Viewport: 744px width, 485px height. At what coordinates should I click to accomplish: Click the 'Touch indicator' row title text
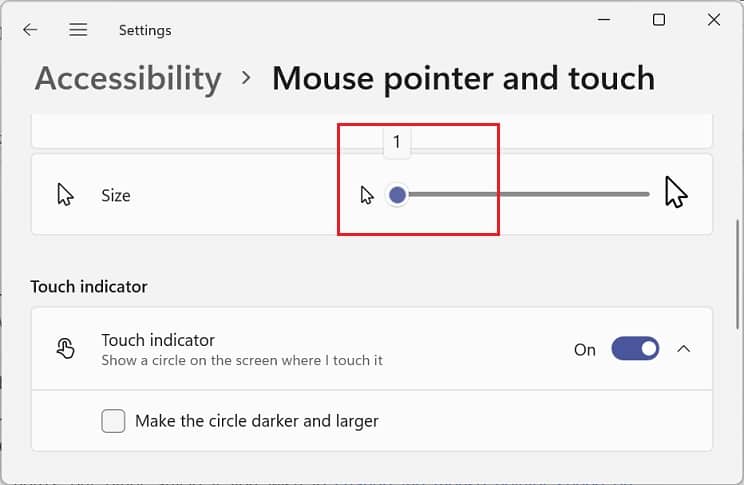point(158,340)
